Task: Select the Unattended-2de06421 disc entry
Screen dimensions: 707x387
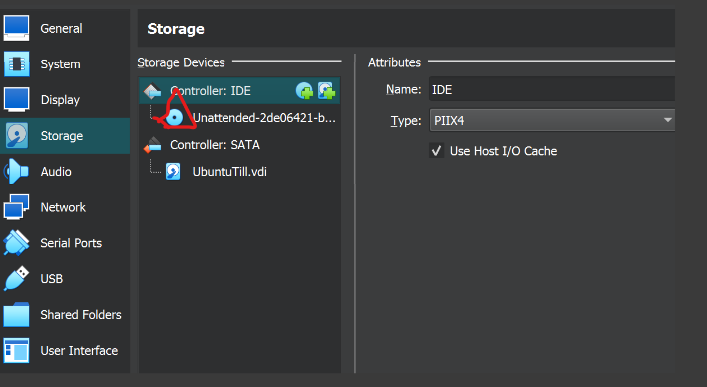Action: click(264, 118)
